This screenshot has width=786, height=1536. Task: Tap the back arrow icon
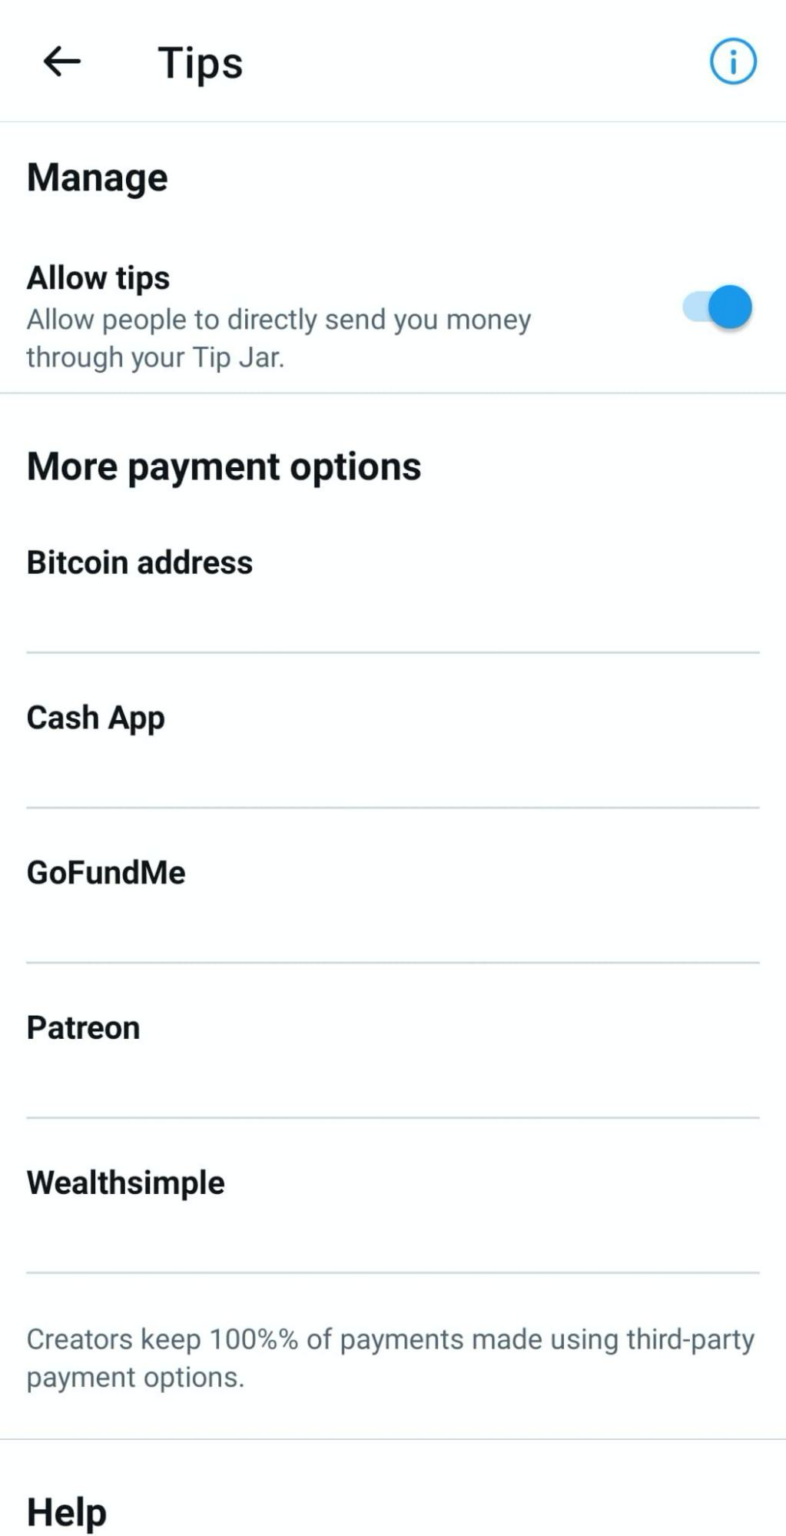click(x=62, y=62)
